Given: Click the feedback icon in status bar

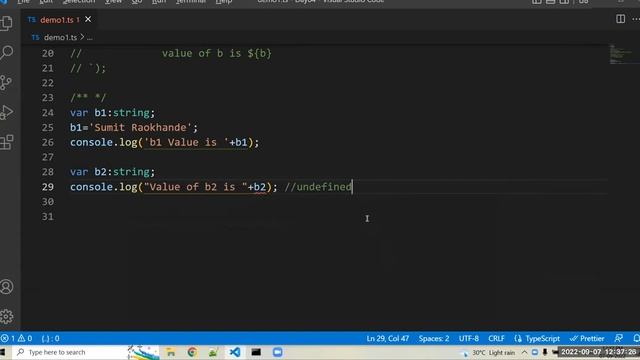Looking at the screenshot, I should click(x=618, y=338).
